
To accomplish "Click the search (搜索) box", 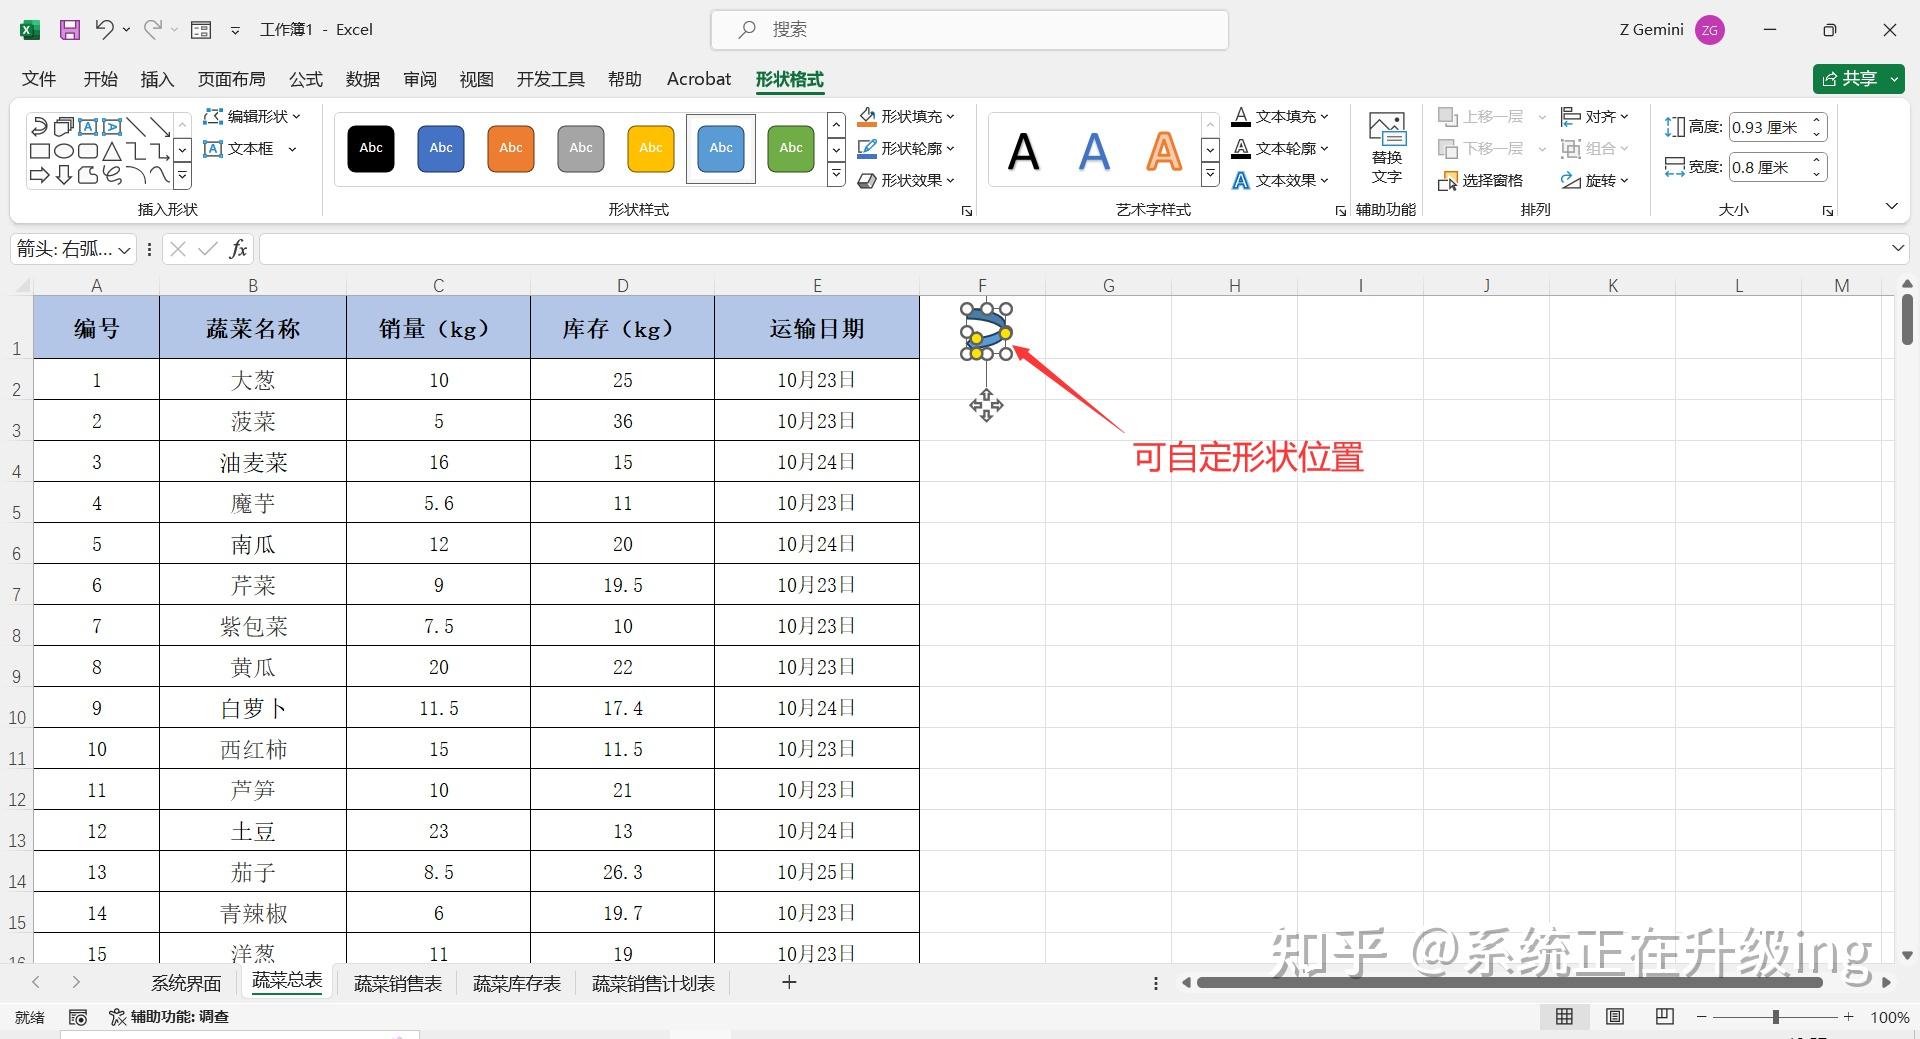I will pyautogui.click(x=969, y=30).
